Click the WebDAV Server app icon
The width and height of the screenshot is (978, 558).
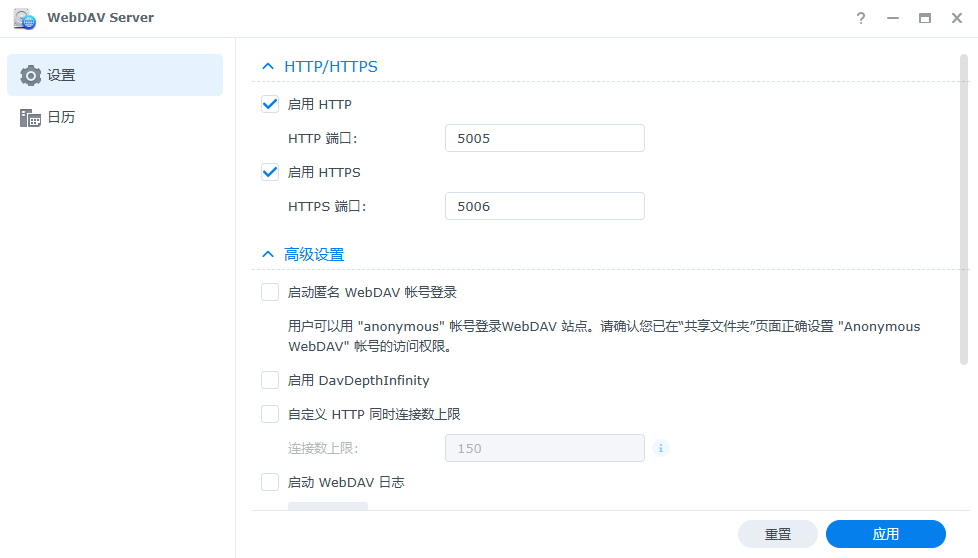pyautogui.click(x=25, y=18)
